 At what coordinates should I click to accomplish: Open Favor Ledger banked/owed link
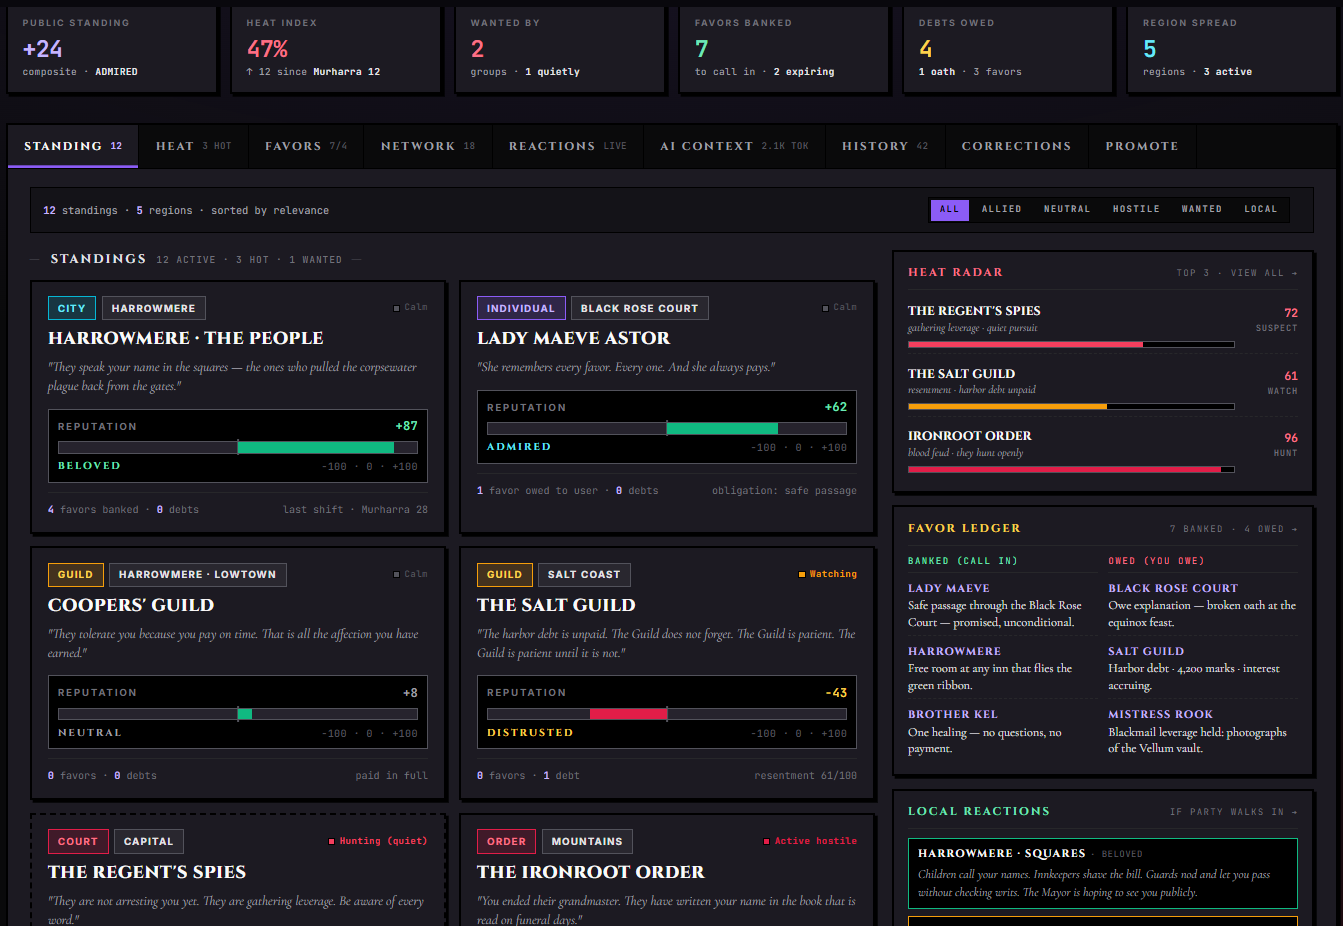[1233, 529]
